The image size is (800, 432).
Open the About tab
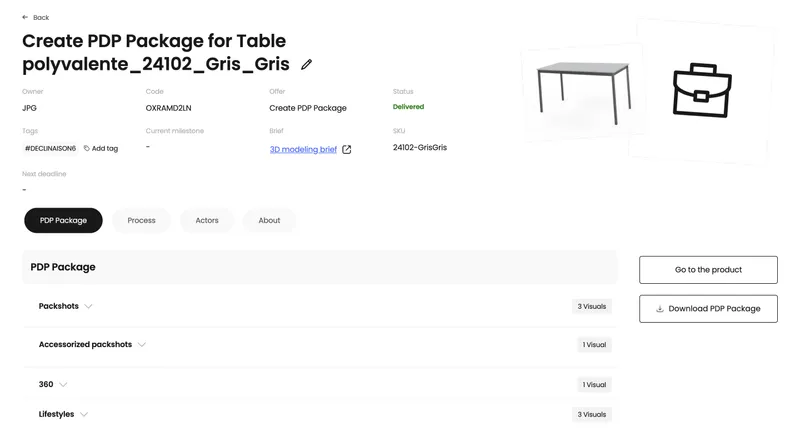tap(269, 220)
